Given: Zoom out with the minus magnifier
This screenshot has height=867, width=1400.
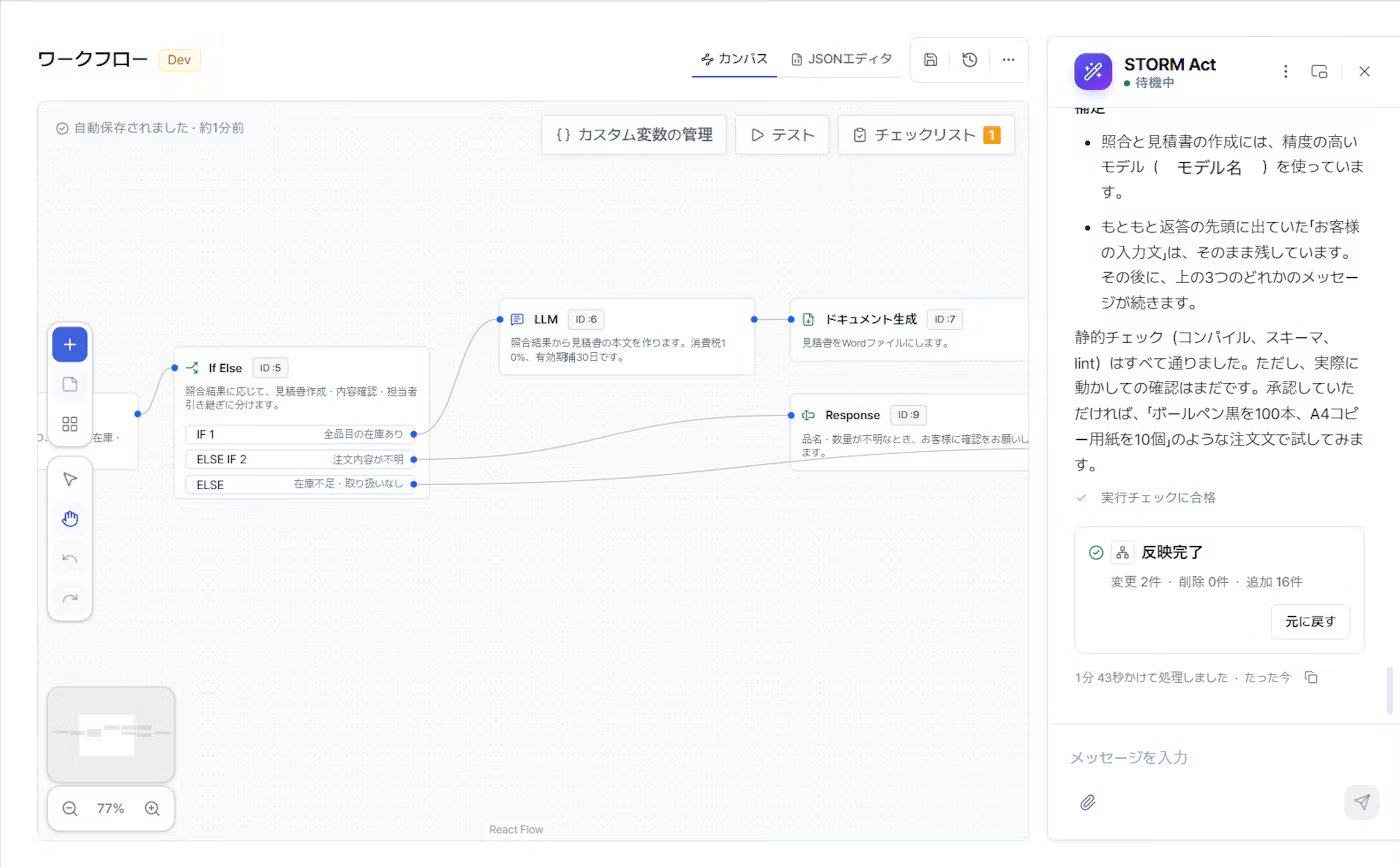Looking at the screenshot, I should coord(70,808).
